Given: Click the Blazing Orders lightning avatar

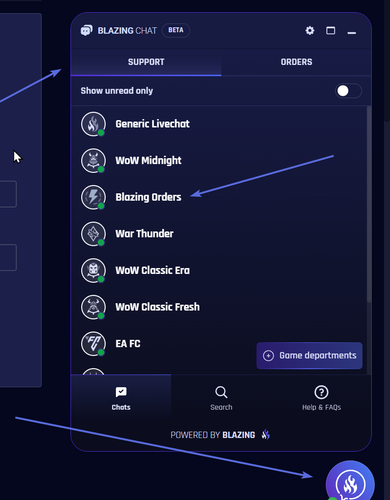Looking at the screenshot, I should pos(93,197).
